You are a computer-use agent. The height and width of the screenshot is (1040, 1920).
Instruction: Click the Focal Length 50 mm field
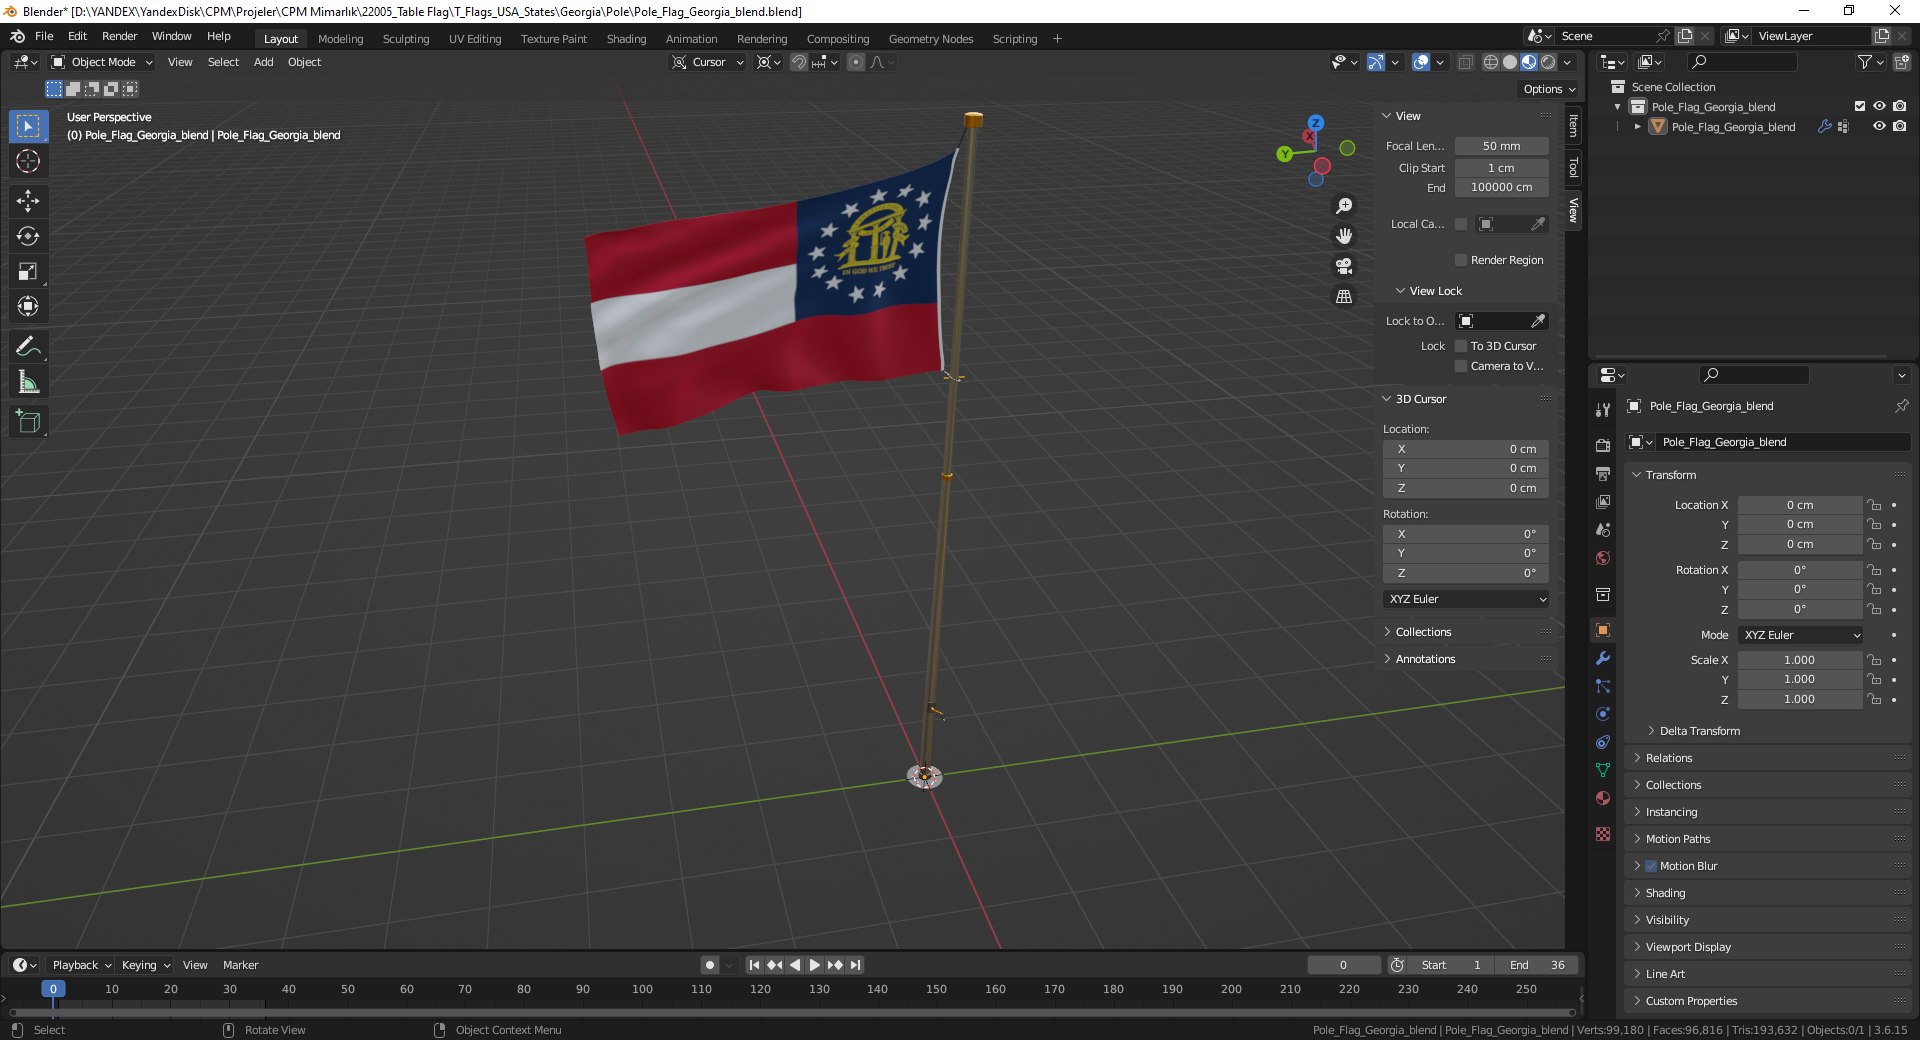(1501, 146)
